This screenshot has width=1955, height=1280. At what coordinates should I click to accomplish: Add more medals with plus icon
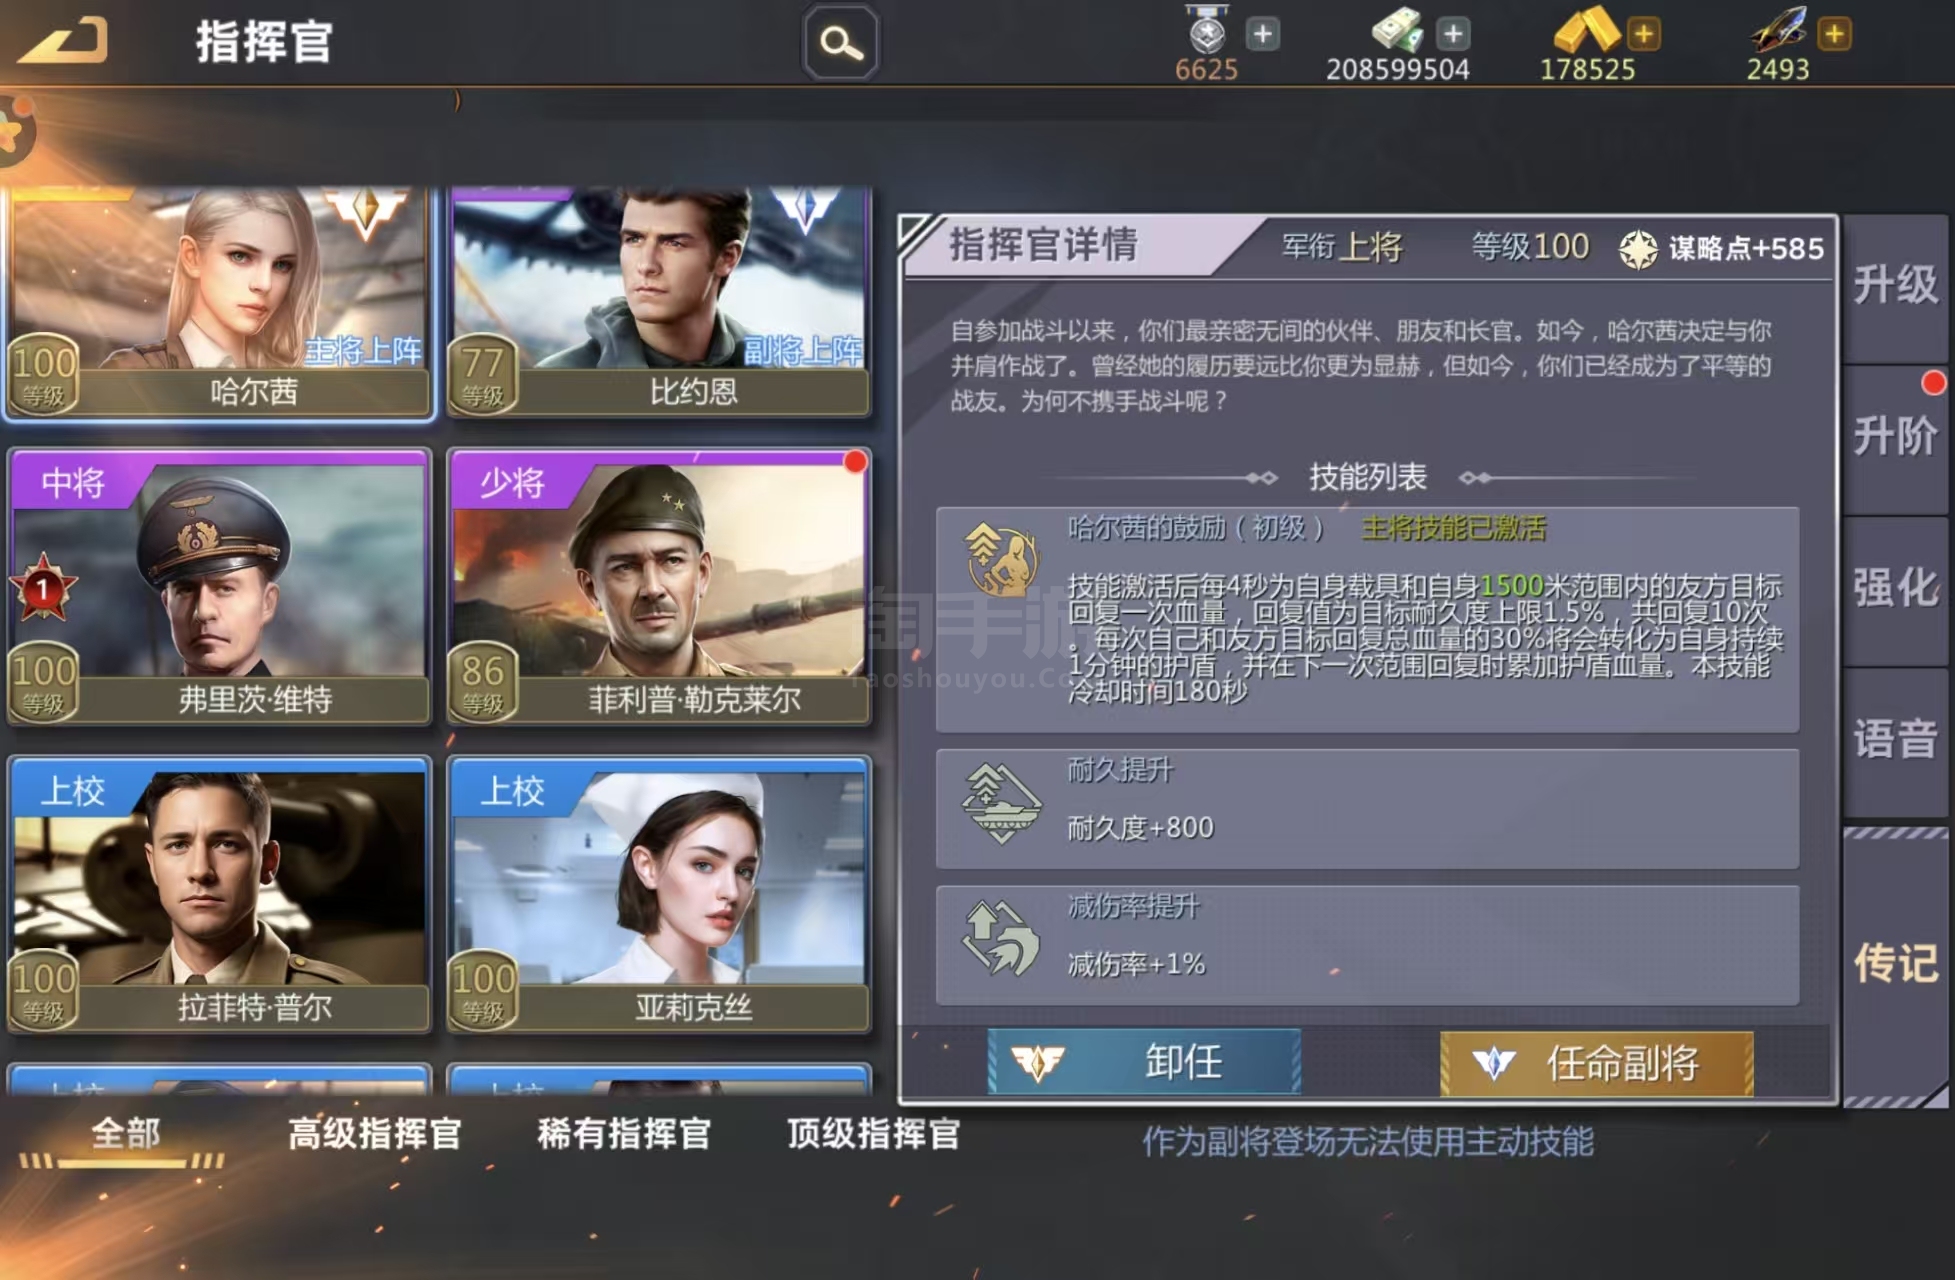click(1263, 34)
